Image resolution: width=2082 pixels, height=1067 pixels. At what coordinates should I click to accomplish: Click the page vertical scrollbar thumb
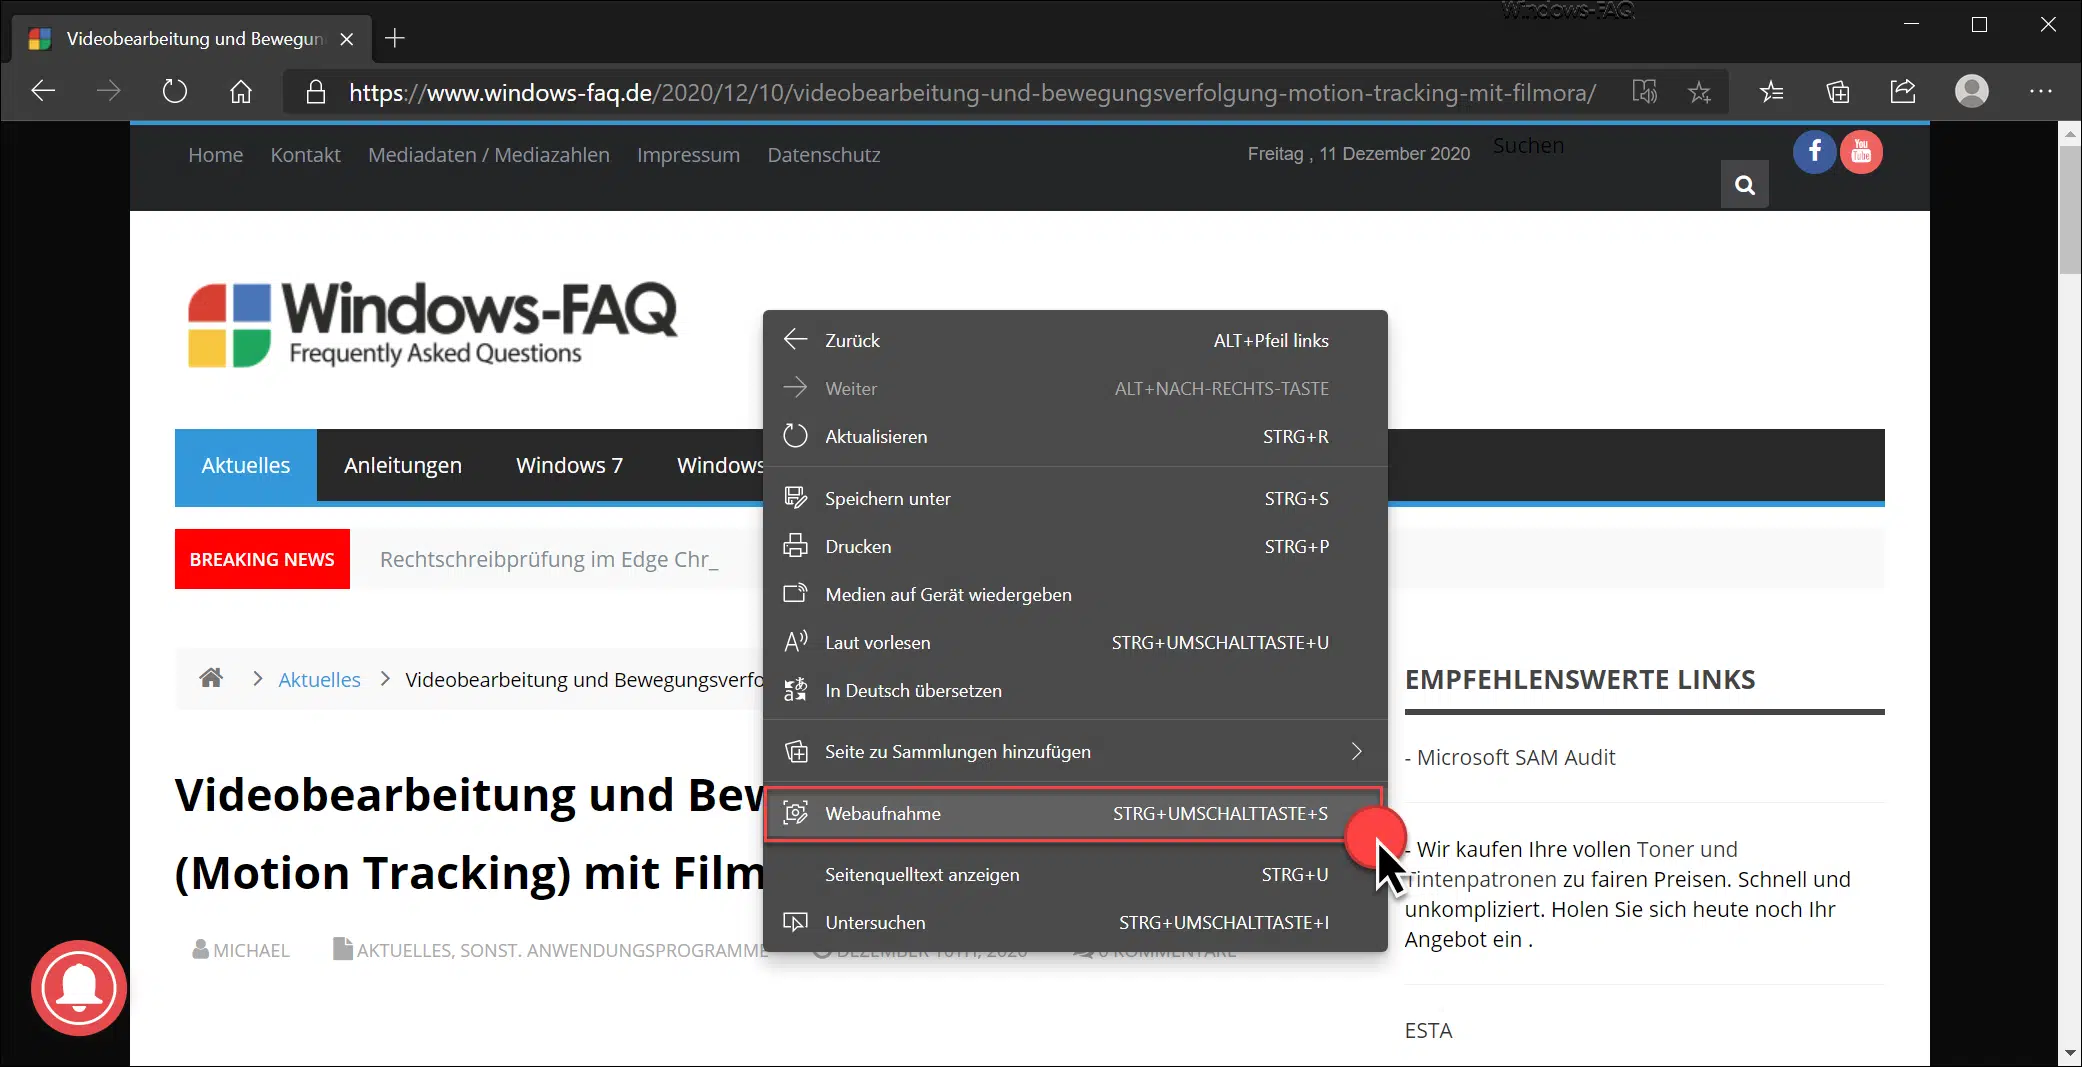coord(2069,210)
